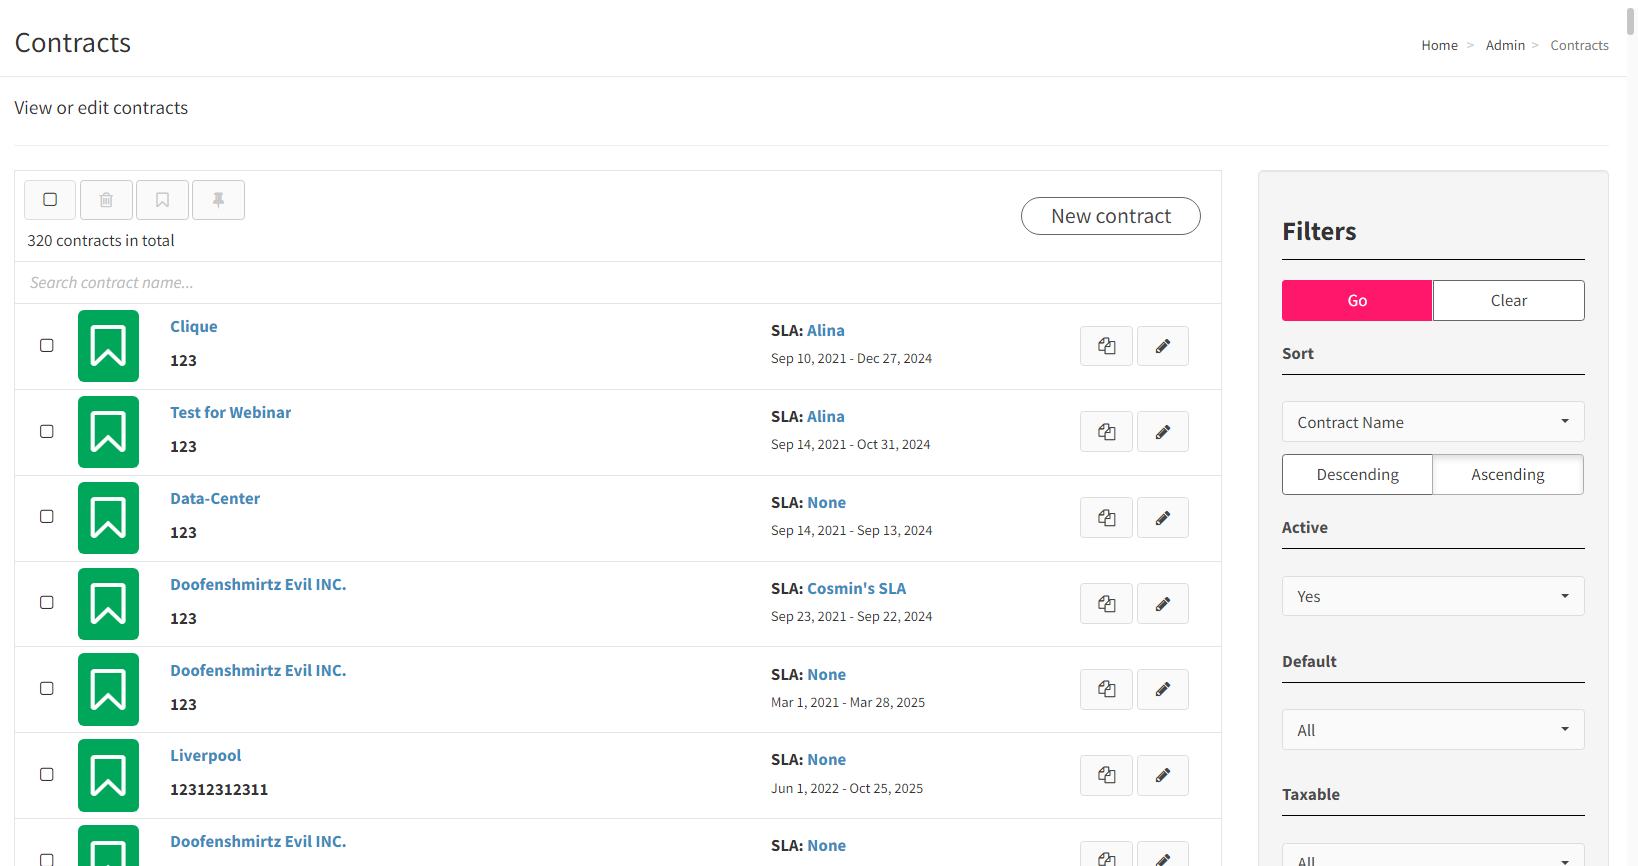Expand the Default filter dropdown showing All
1638x866 pixels.
coord(1433,730)
